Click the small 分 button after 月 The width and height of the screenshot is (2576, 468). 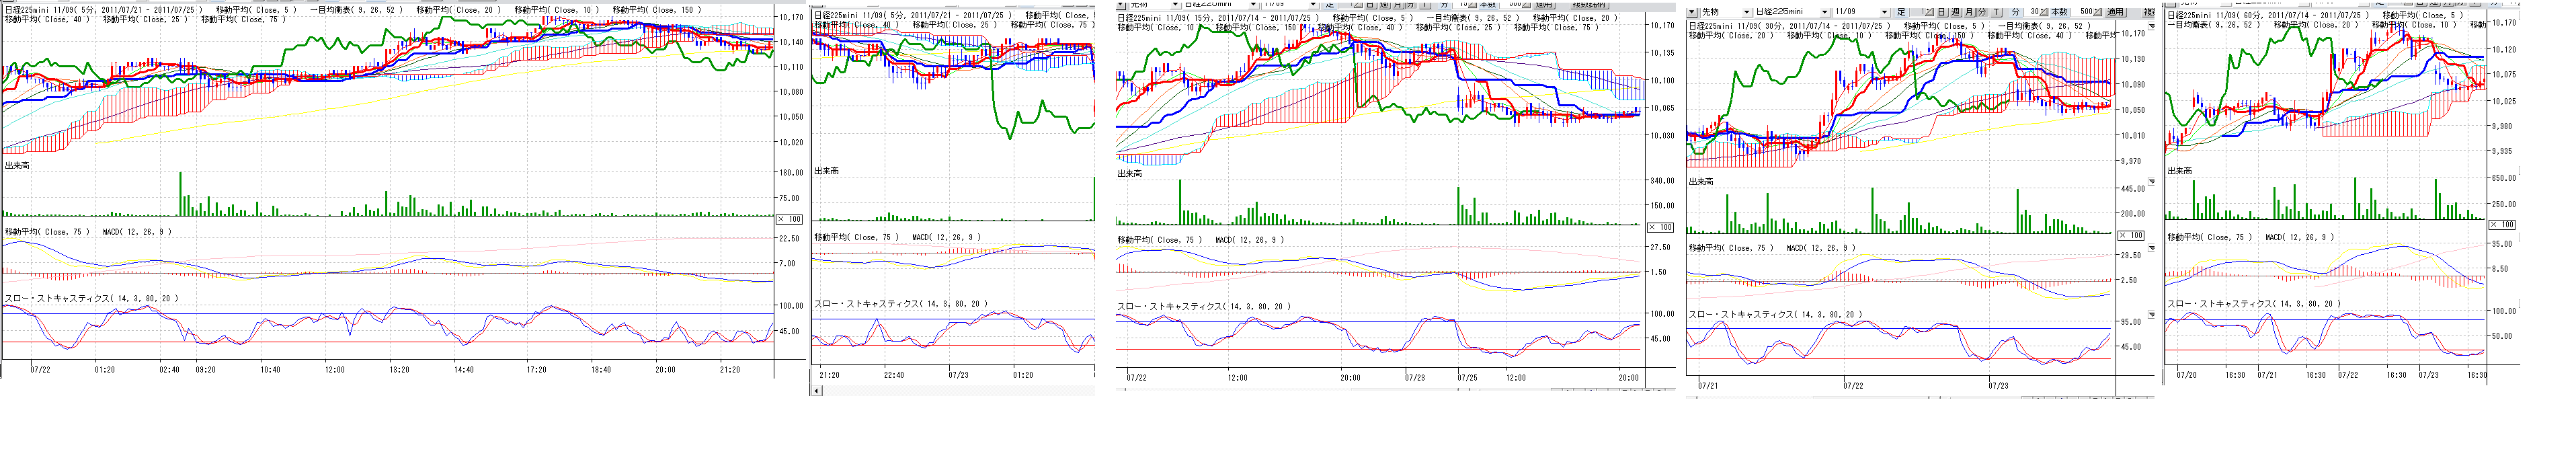tap(1982, 12)
